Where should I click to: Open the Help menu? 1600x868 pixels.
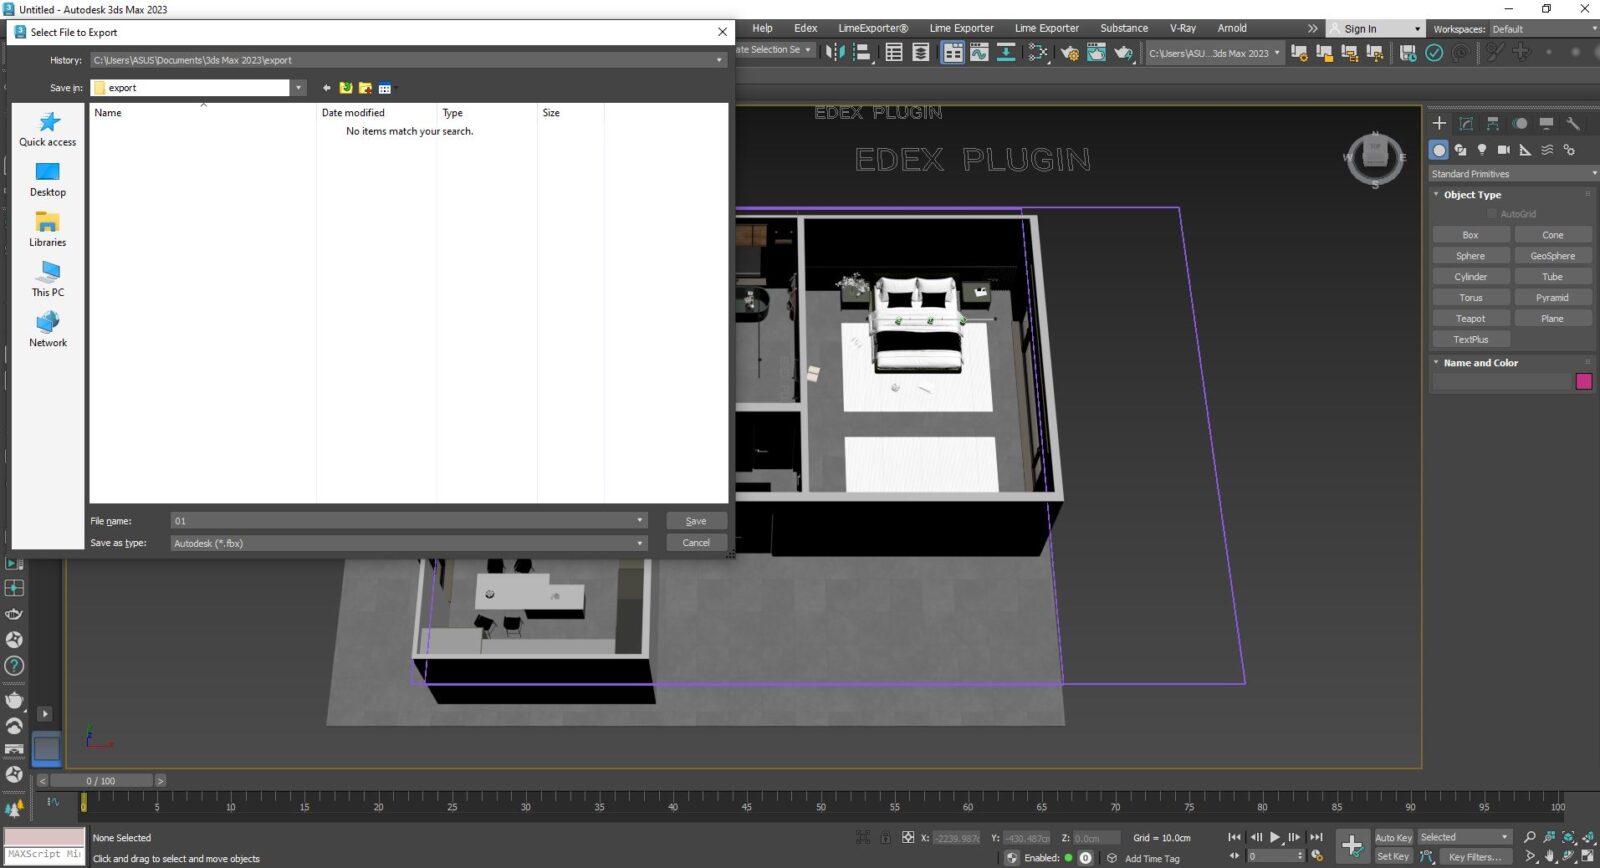tap(762, 28)
